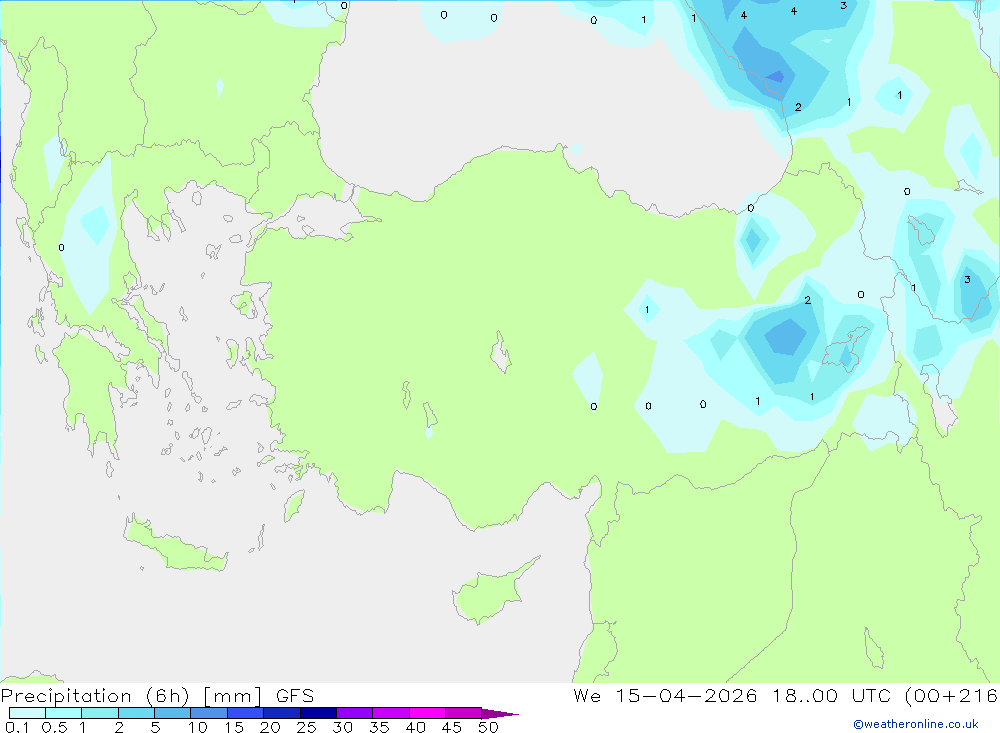Click the weatheronline.co.uk copyright link
1000x733 pixels.
[x=916, y=724]
